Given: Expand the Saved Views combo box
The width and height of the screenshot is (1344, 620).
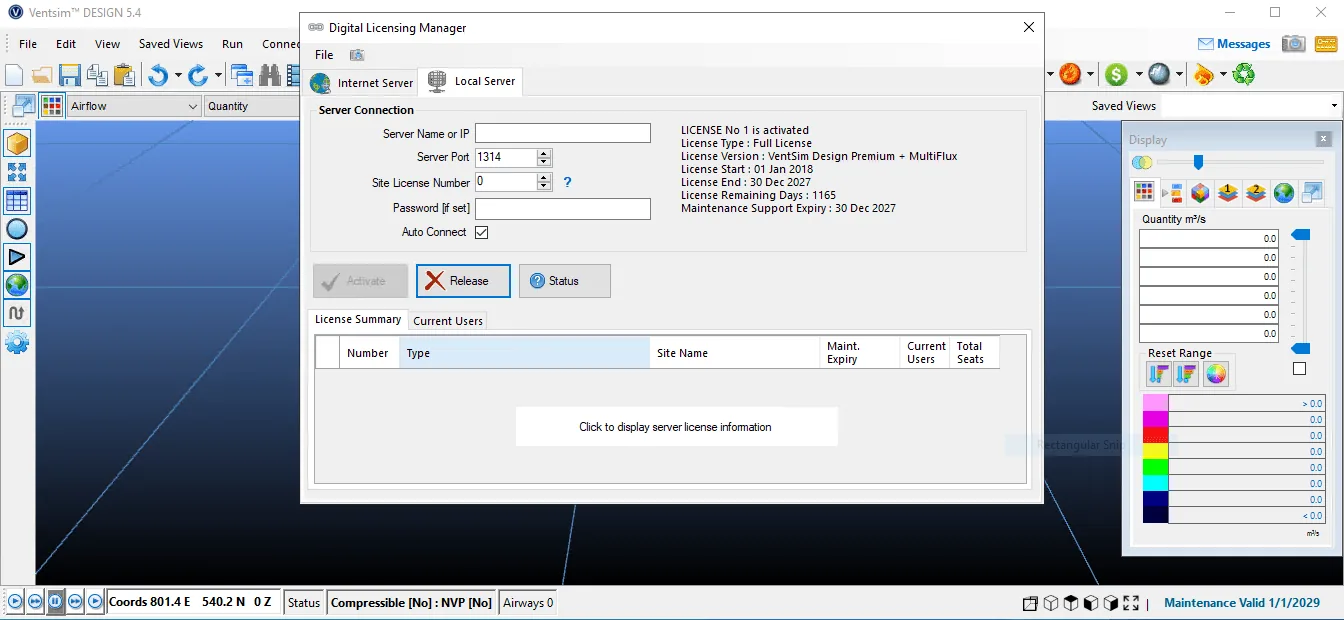Looking at the screenshot, I should [1250, 106].
